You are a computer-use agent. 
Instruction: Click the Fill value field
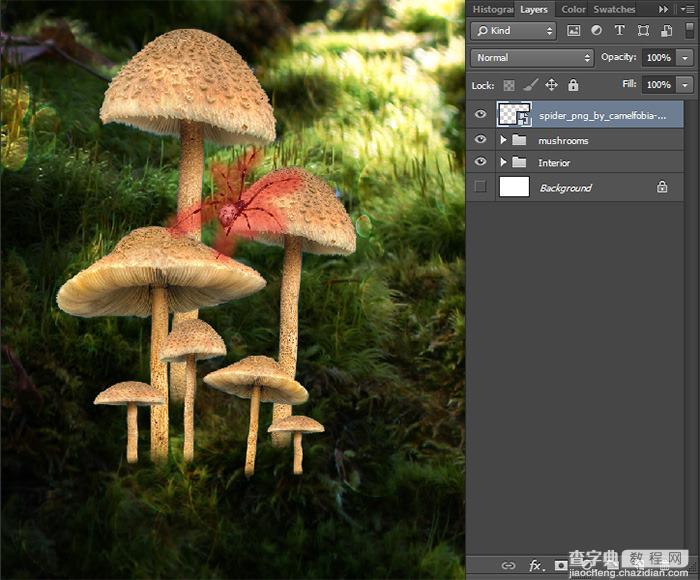659,85
